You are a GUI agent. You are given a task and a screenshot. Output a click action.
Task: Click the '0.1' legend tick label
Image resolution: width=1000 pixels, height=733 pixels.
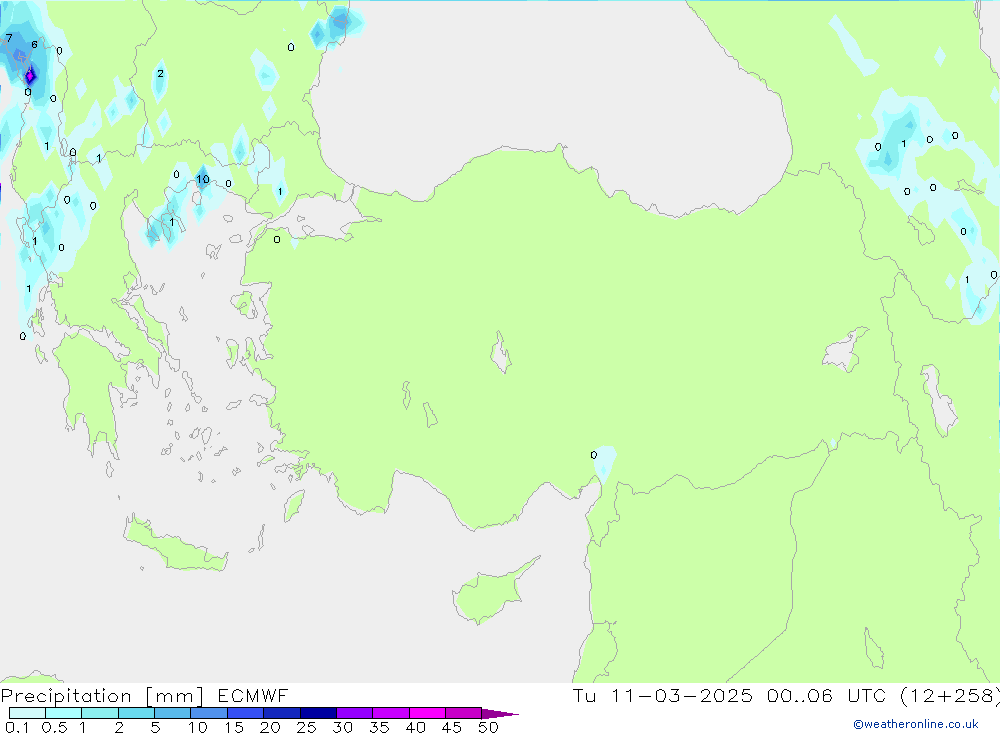coord(17,727)
